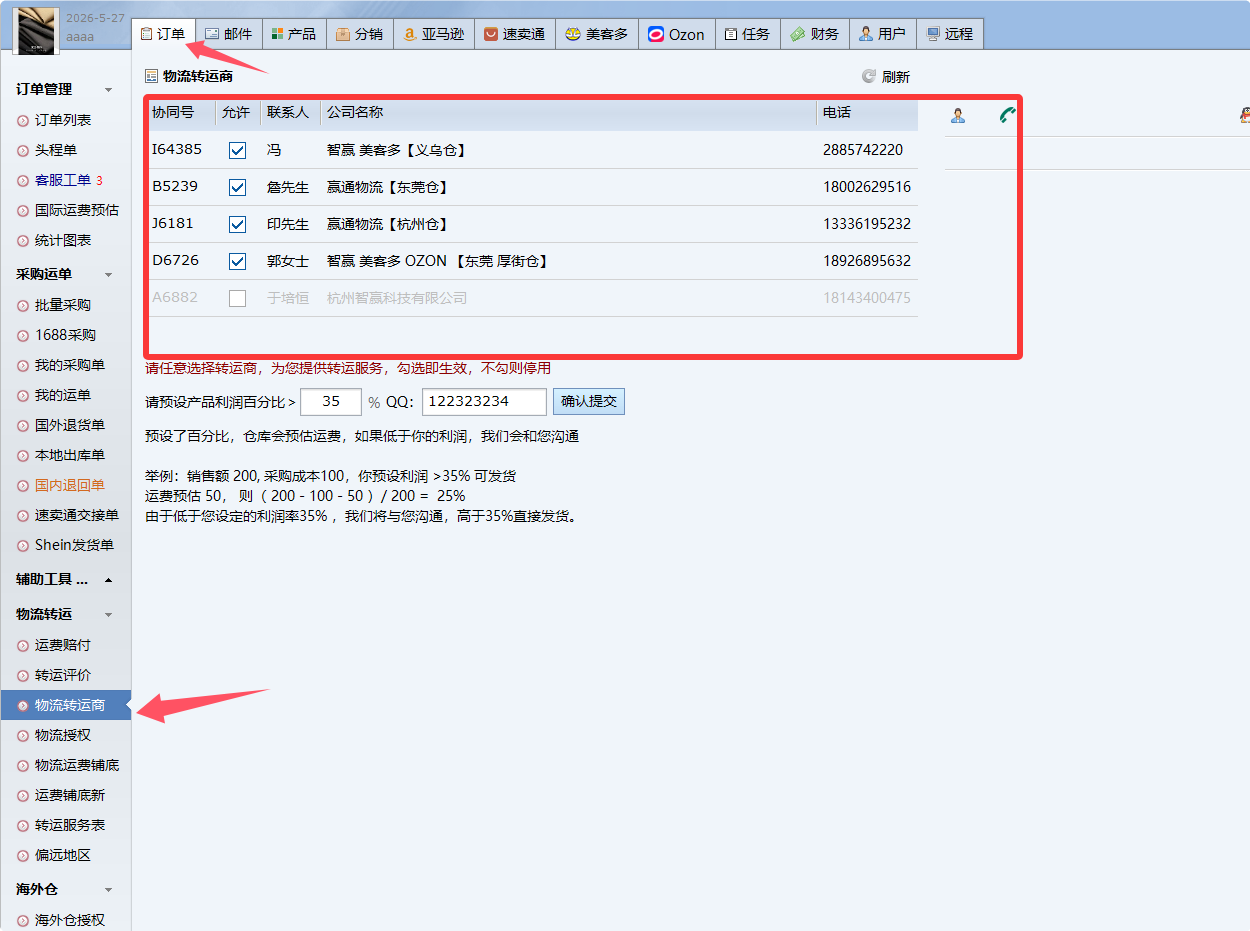Toggle the 允许 checkbox for J6181
Screen dimensions: 1250x931
[x=237, y=224]
